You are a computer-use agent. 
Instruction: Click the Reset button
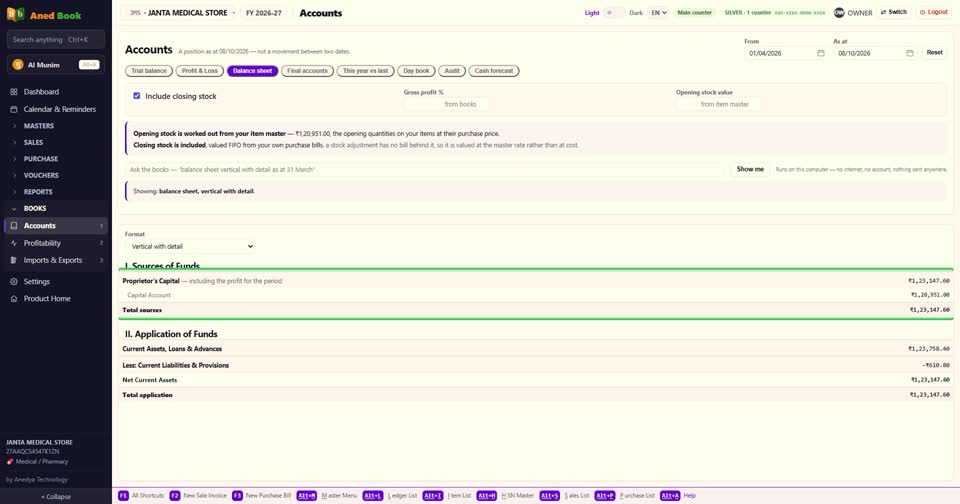click(934, 53)
